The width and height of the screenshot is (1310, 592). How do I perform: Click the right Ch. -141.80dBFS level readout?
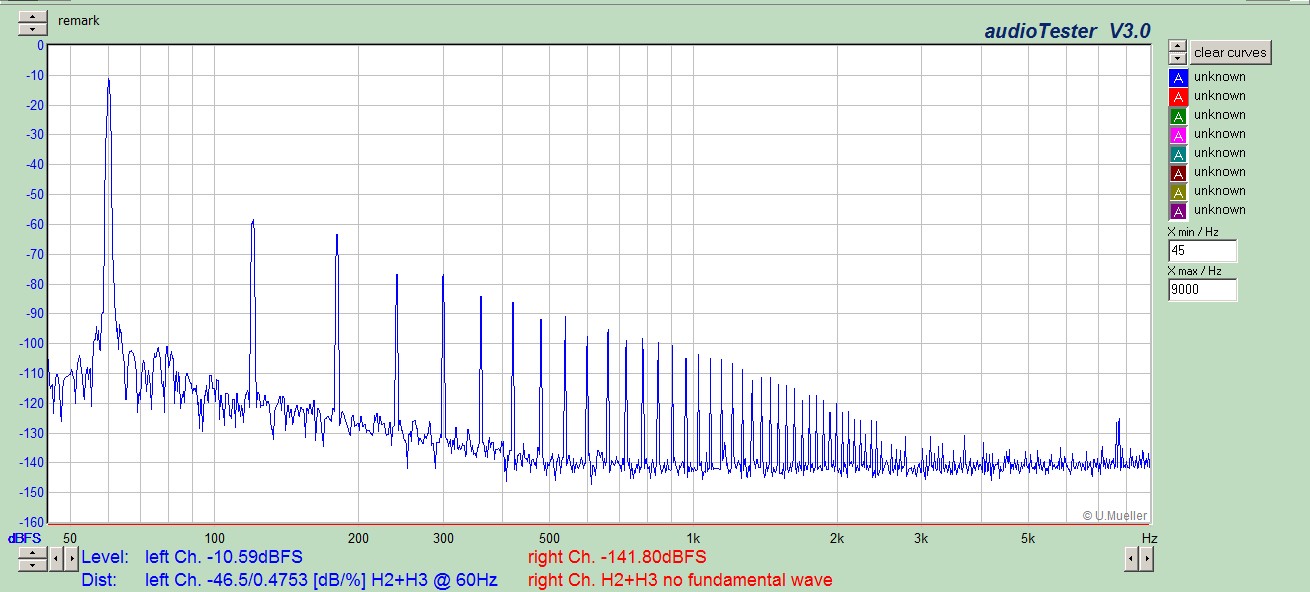coord(617,557)
